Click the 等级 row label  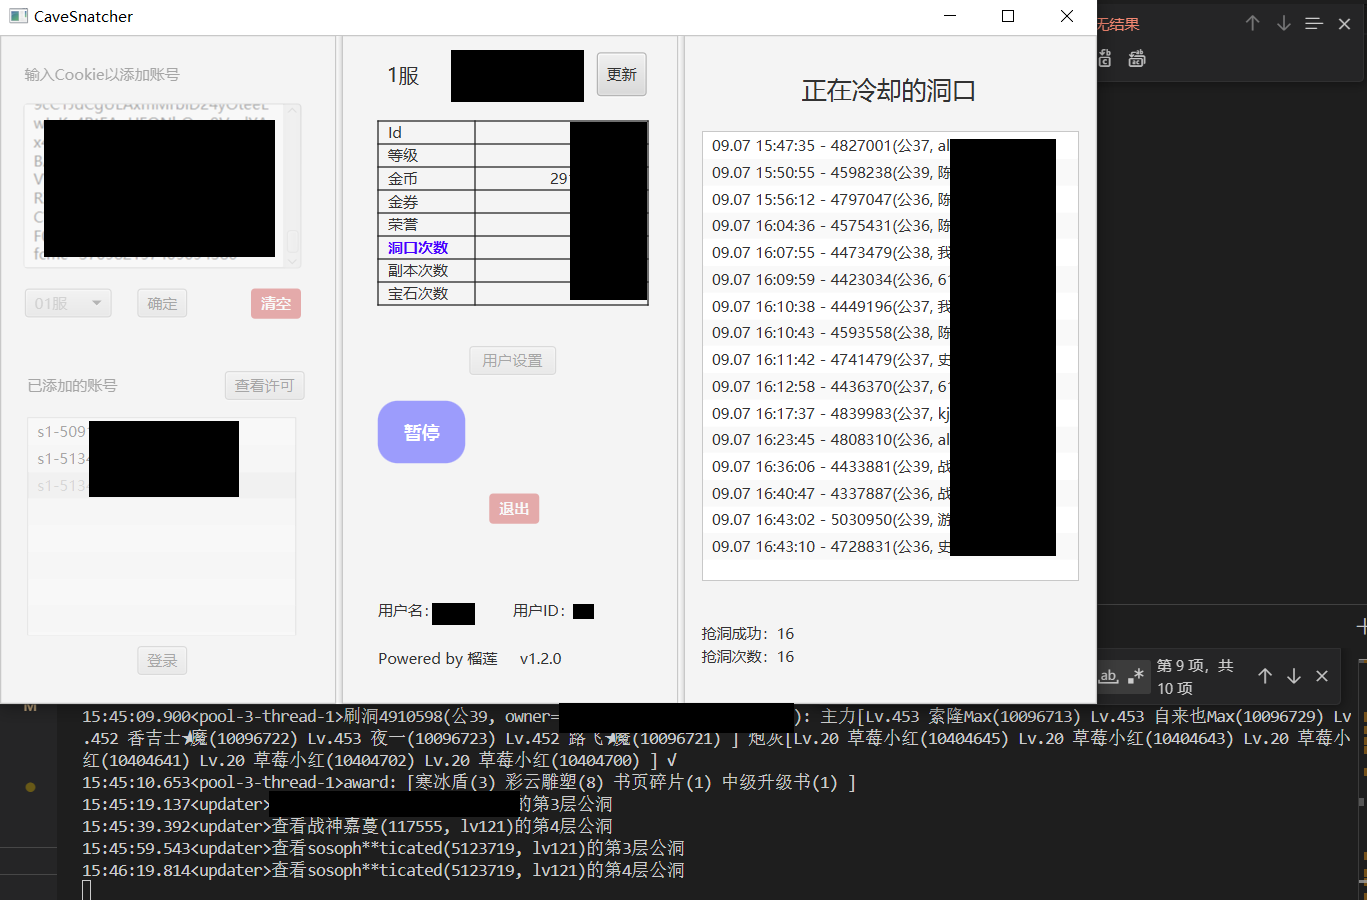point(403,155)
